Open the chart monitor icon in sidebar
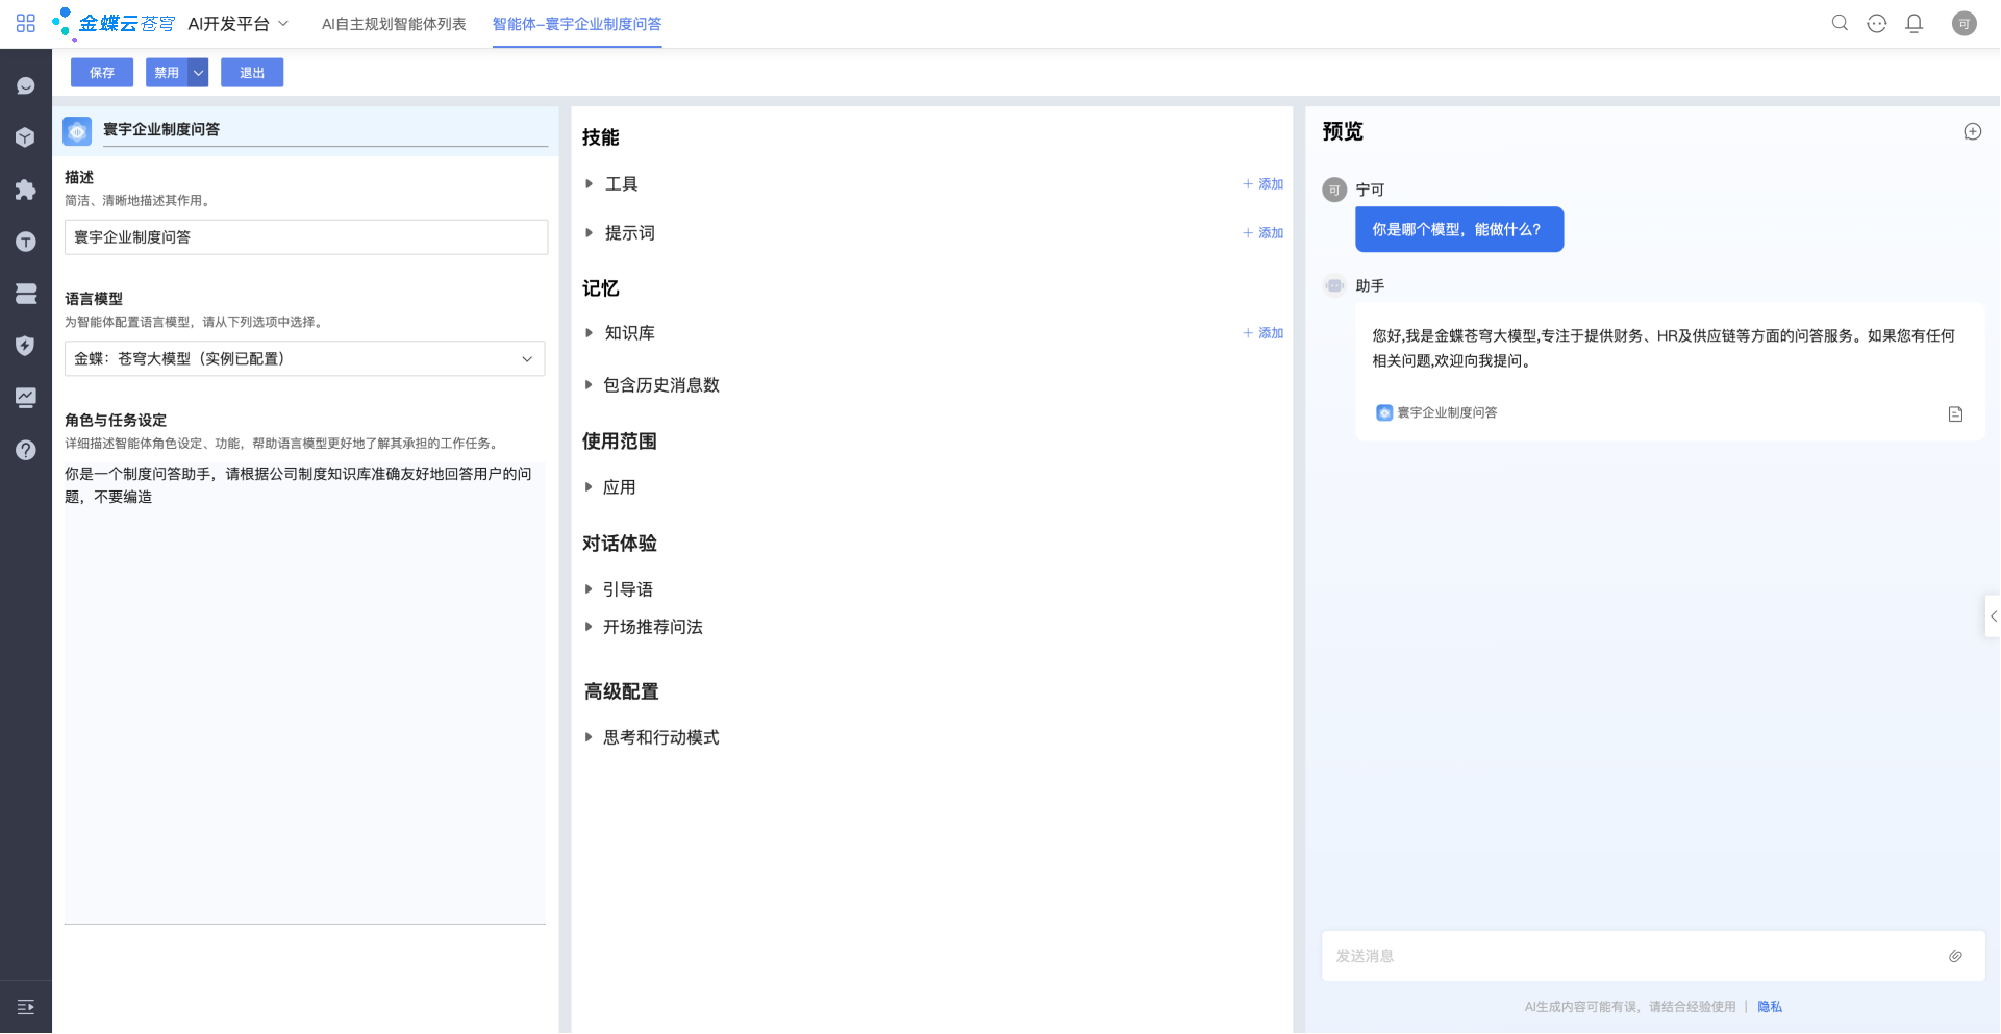 click(x=26, y=398)
